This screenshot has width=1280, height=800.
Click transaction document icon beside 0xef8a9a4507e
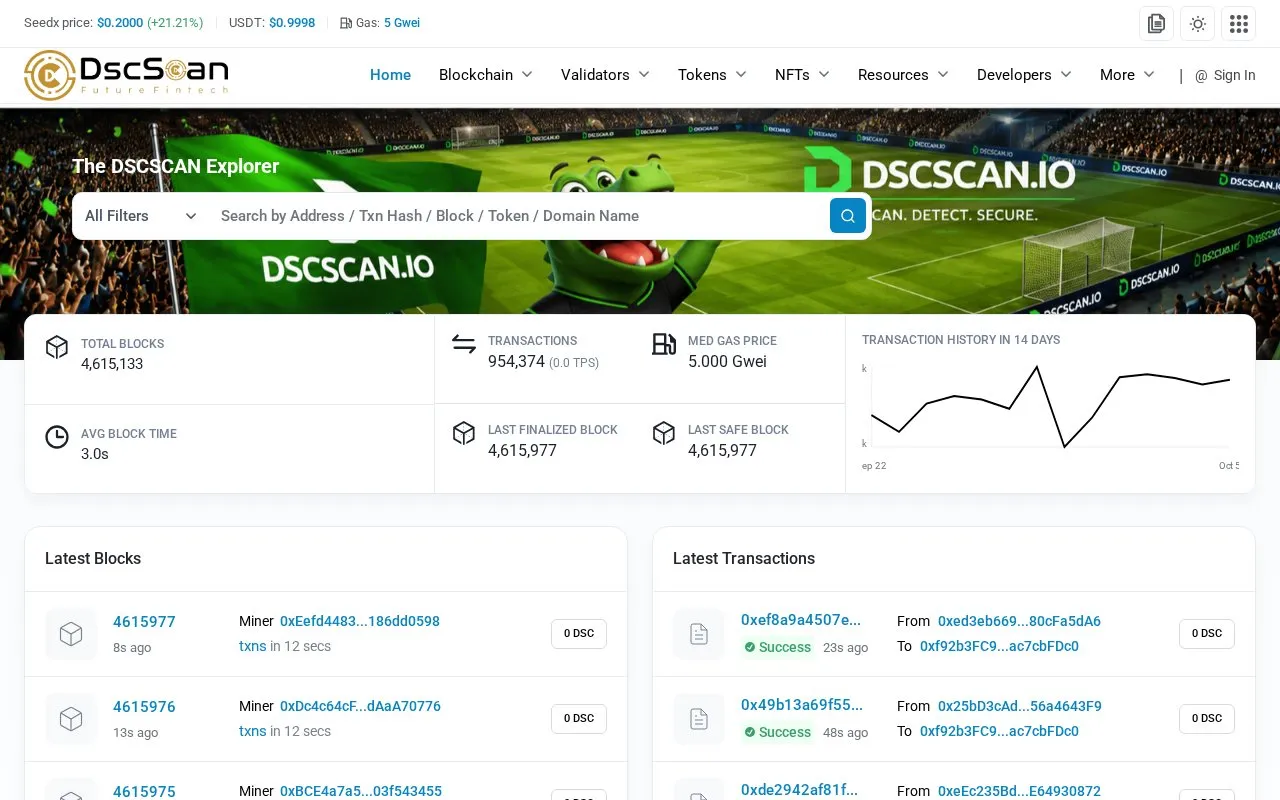(x=699, y=634)
